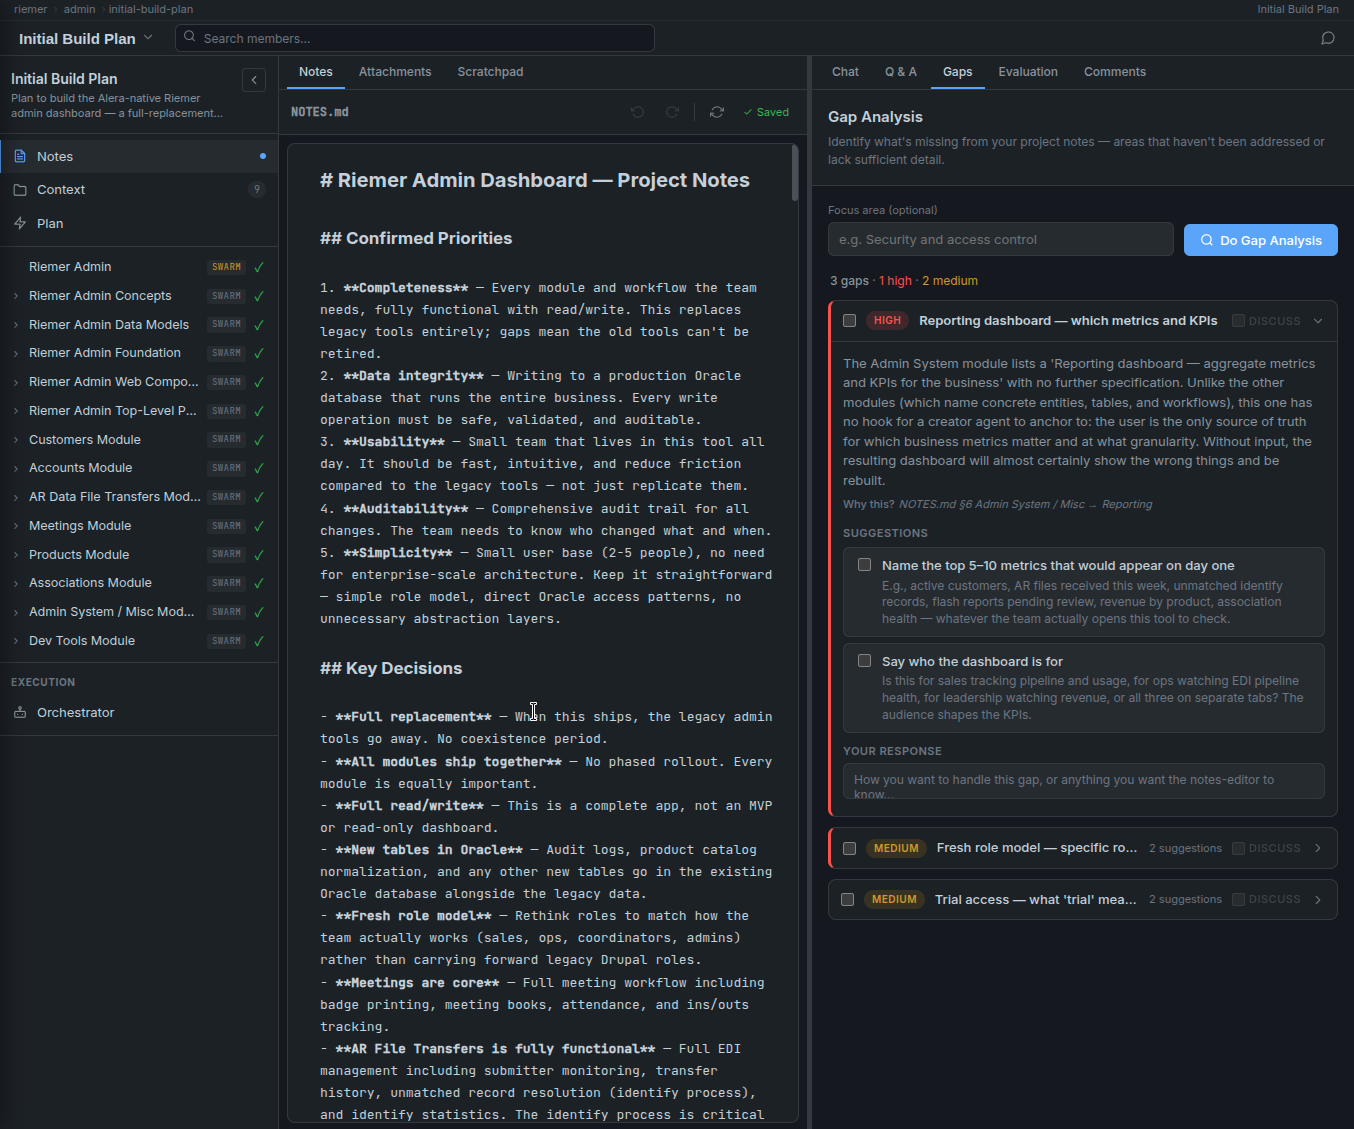The image size is (1354, 1129).
Task: Collapse the Reporting dashboard gap card chevron
Action: point(1318,321)
